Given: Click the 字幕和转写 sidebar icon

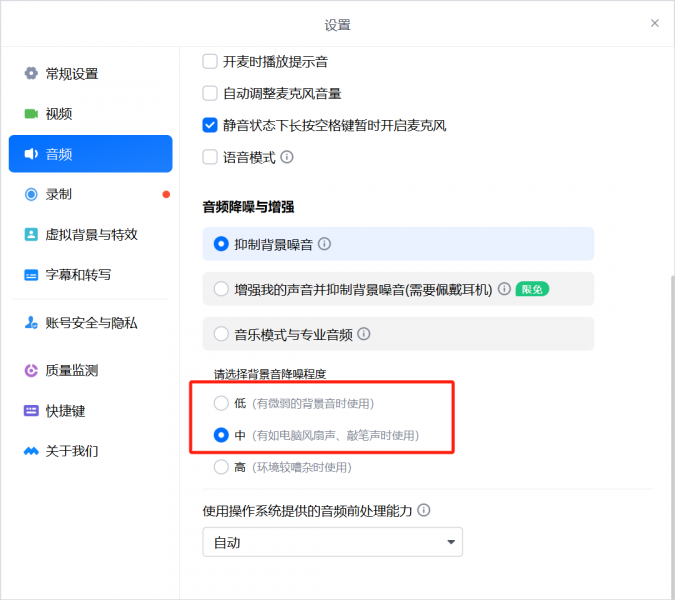Looking at the screenshot, I should click(30, 274).
